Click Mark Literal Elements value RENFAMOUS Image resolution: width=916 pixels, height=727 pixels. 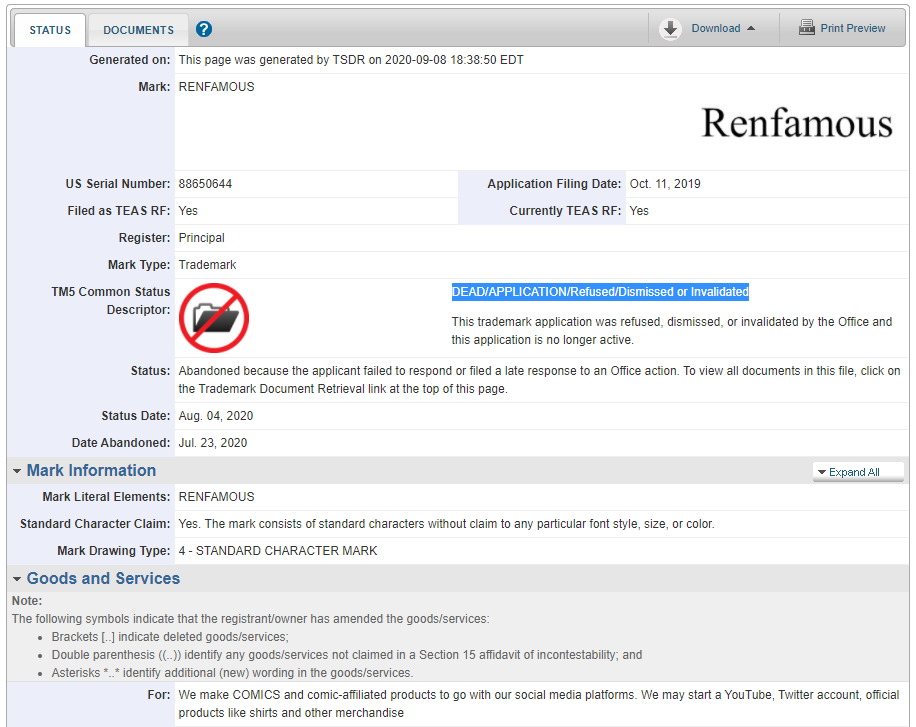click(x=216, y=497)
